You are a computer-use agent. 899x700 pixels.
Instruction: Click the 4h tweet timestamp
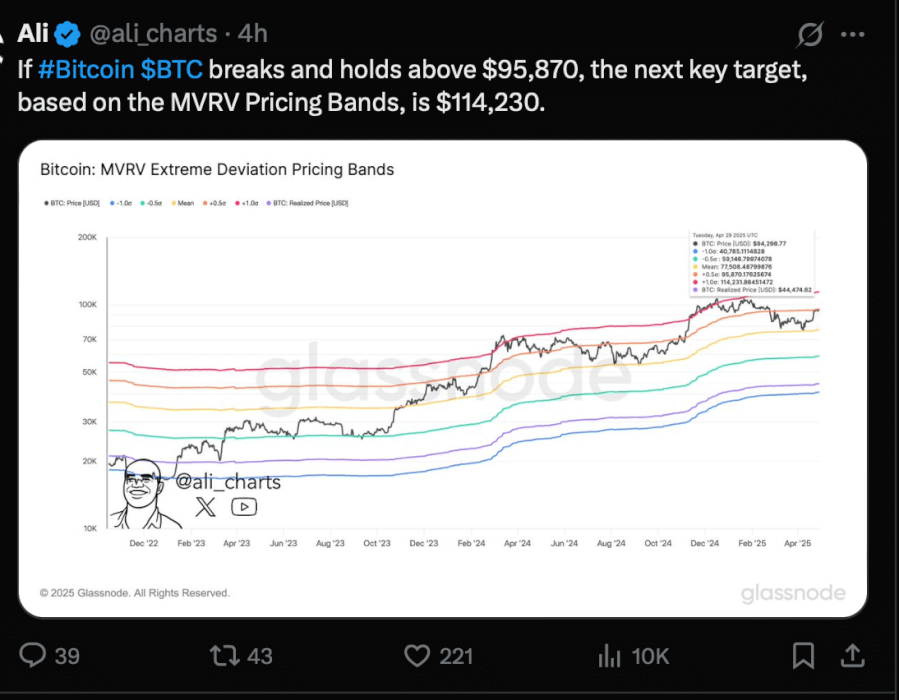(252, 34)
